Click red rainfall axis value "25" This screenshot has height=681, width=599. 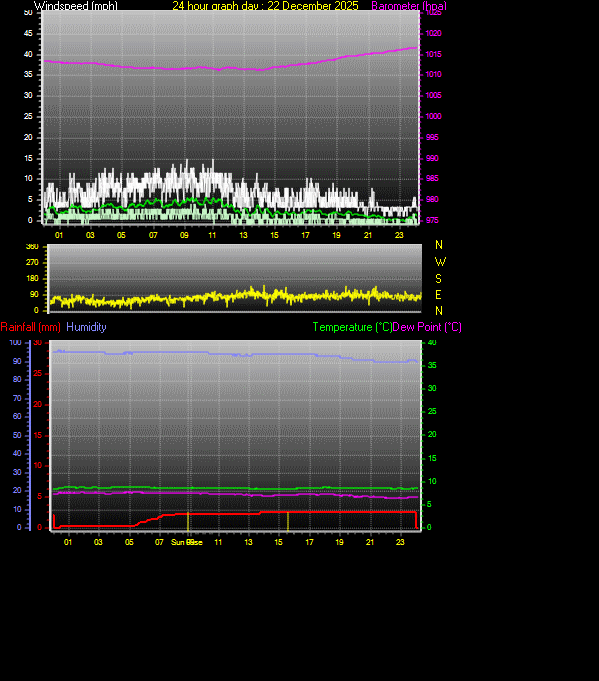(x=38, y=374)
